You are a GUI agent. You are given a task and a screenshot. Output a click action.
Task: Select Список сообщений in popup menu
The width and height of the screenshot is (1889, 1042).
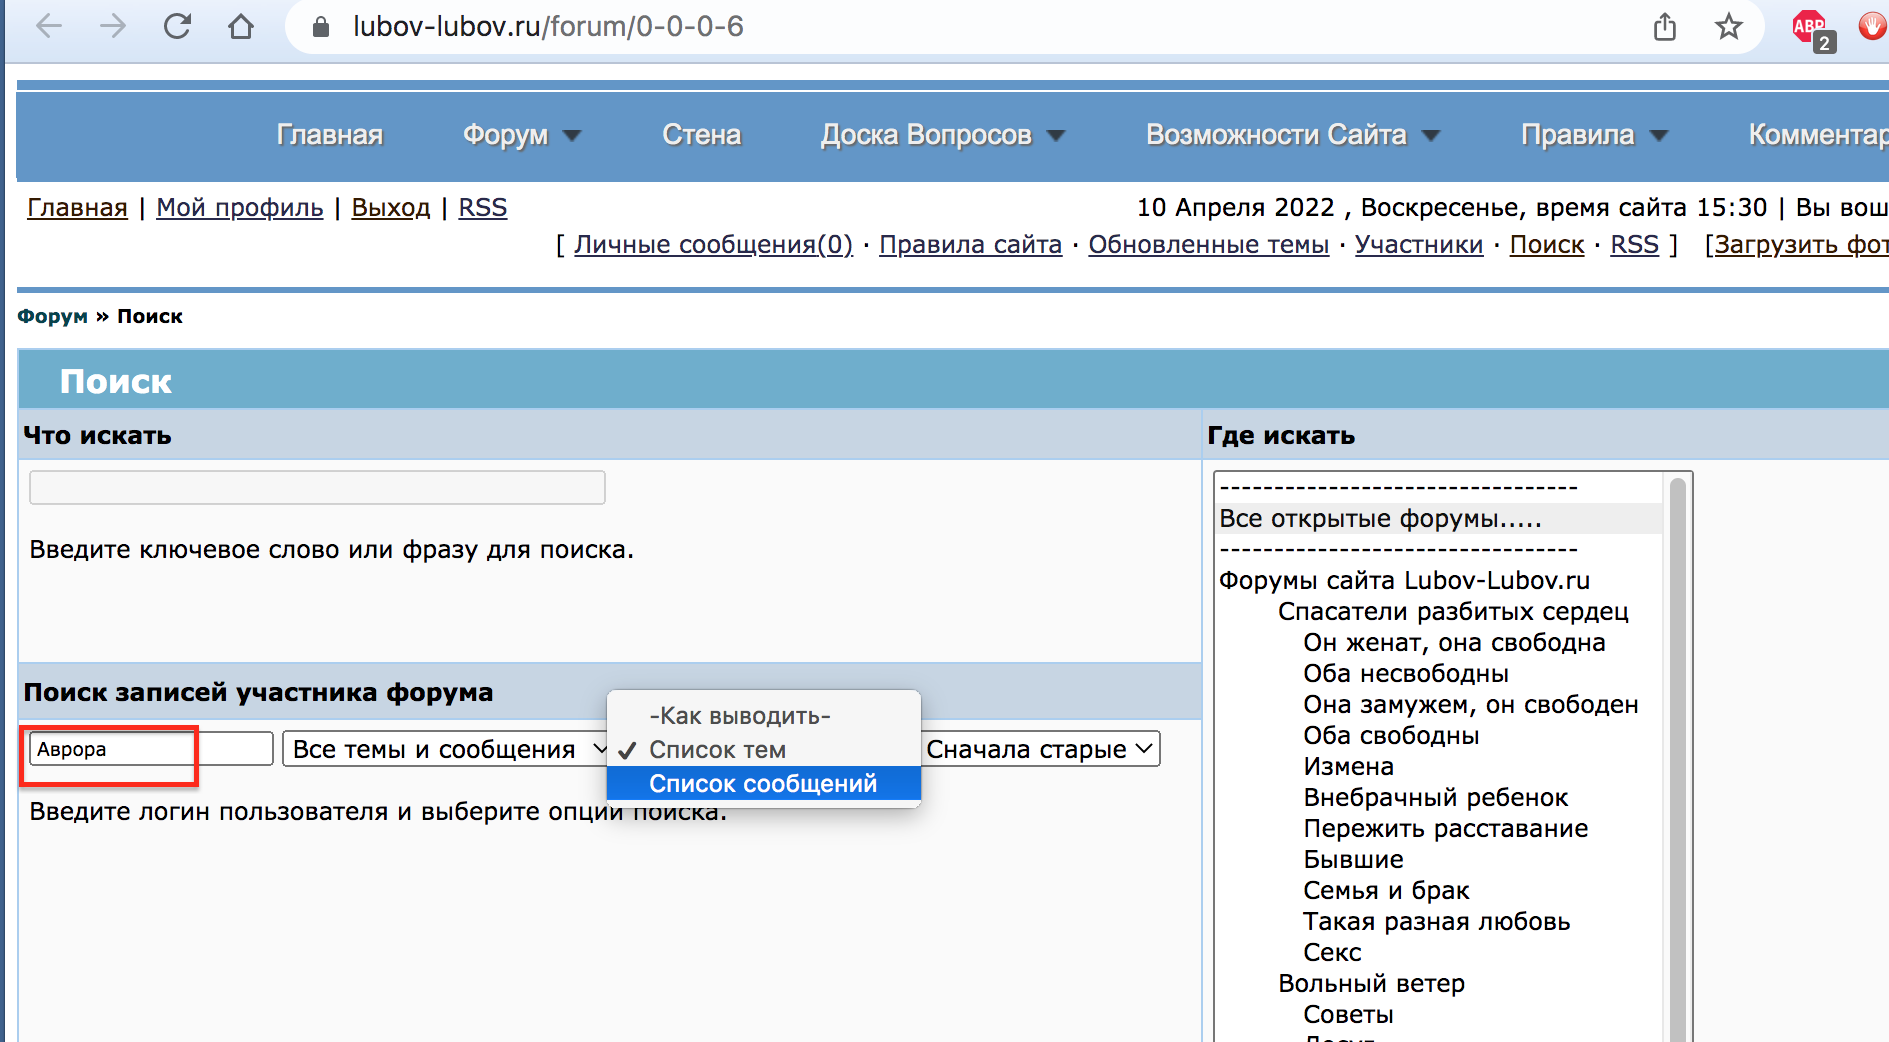point(763,783)
